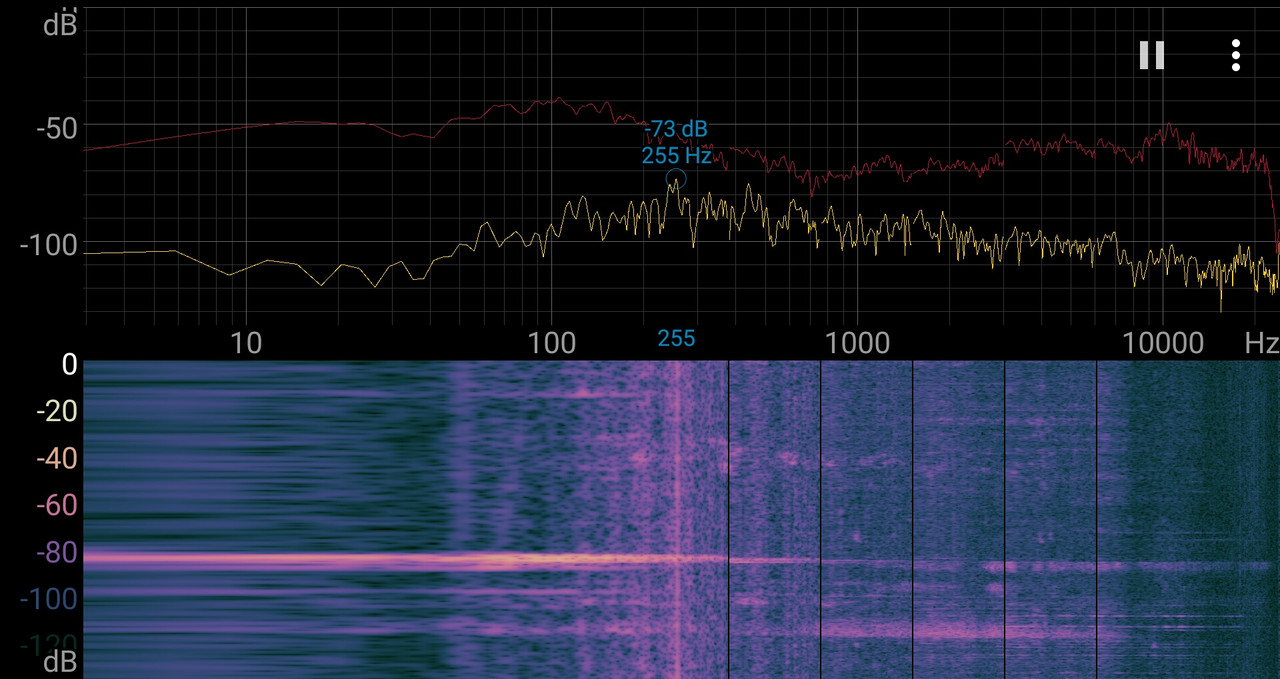
Task: Click the '100' frequency axis label
Action: tap(552, 344)
